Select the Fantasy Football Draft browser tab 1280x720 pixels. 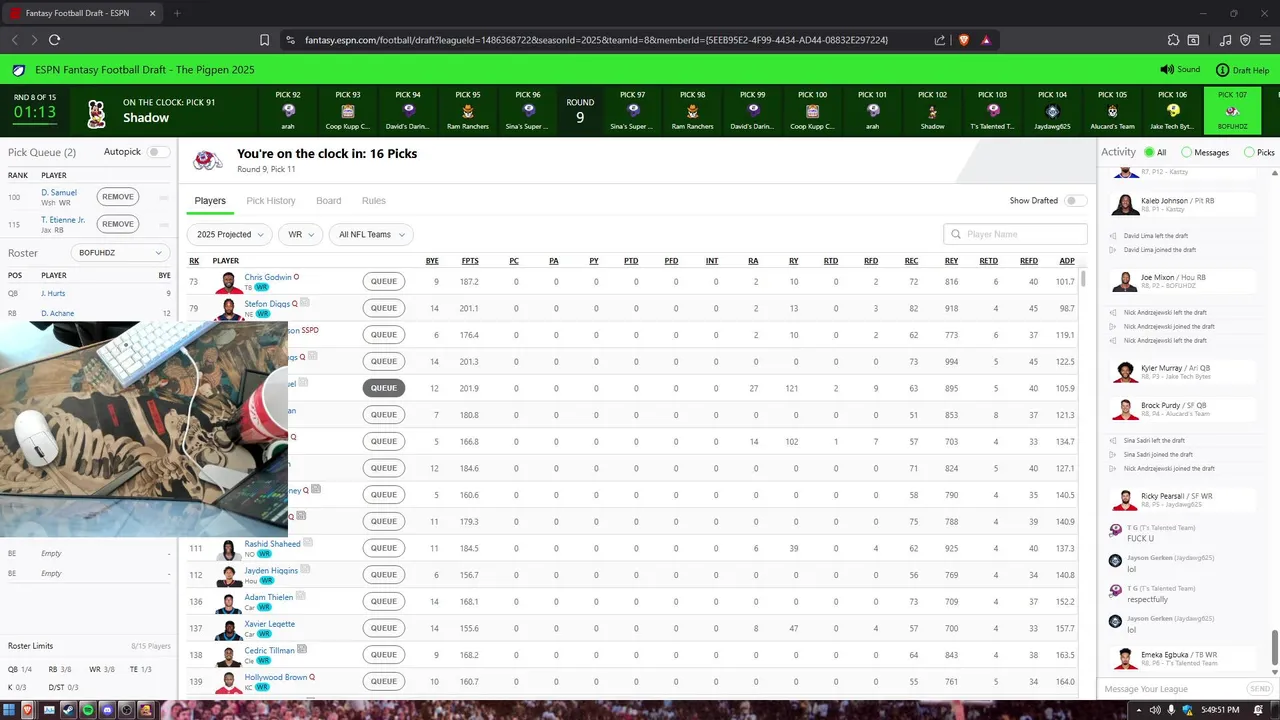coord(82,13)
